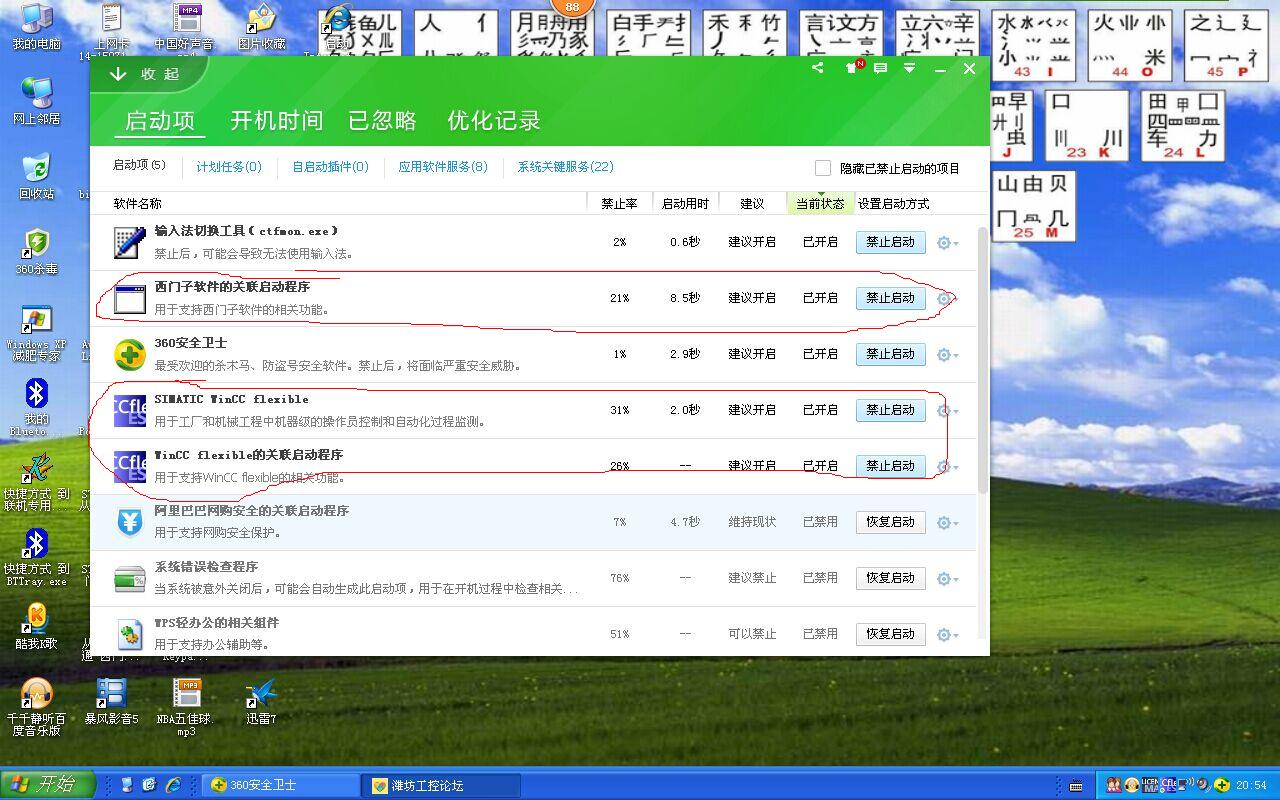Switch to the 开机时间 tab
The width and height of the screenshot is (1280, 800).
[x=276, y=121]
